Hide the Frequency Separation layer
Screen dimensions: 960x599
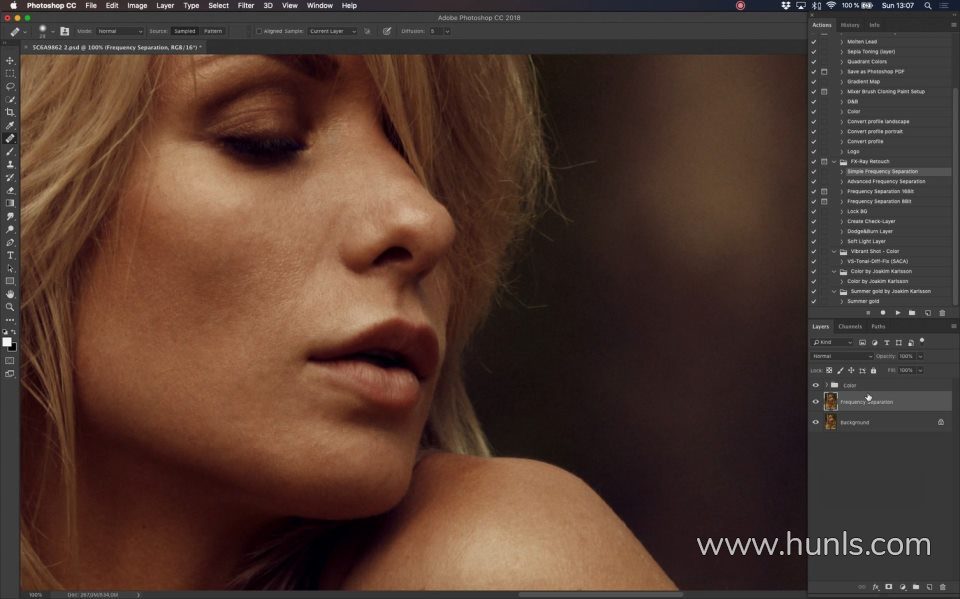[816, 402]
